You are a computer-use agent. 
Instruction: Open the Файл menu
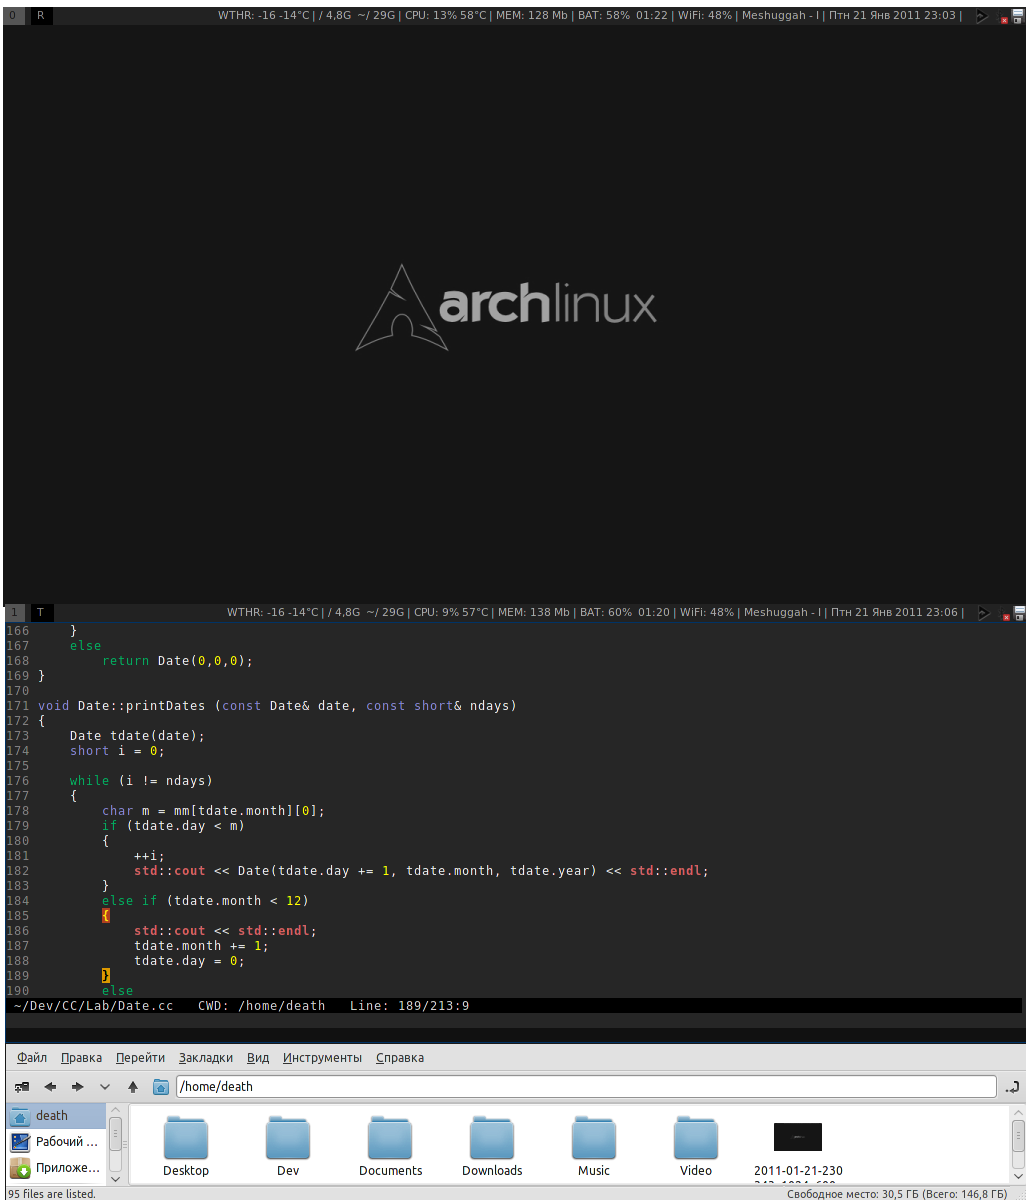(32, 1057)
